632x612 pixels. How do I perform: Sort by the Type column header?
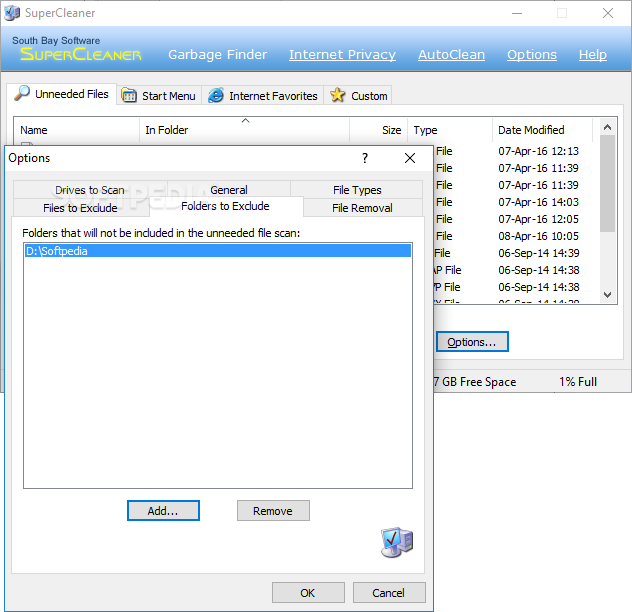(x=450, y=130)
